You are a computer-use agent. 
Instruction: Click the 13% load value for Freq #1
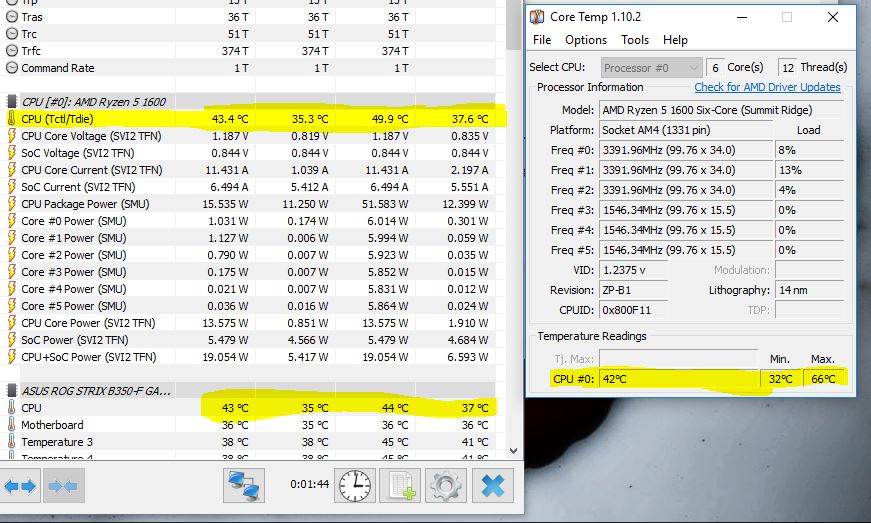click(809, 170)
